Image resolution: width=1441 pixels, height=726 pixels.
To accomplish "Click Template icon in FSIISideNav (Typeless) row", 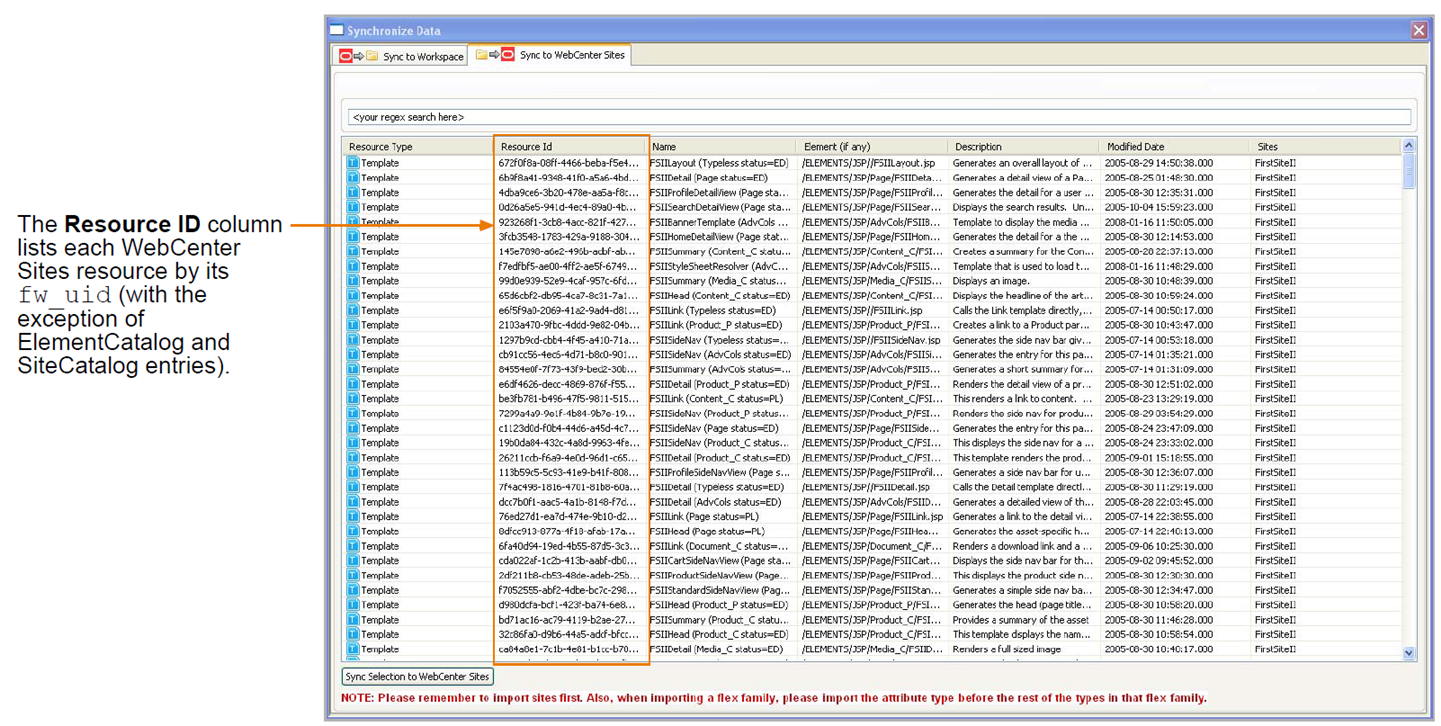I will coord(353,340).
